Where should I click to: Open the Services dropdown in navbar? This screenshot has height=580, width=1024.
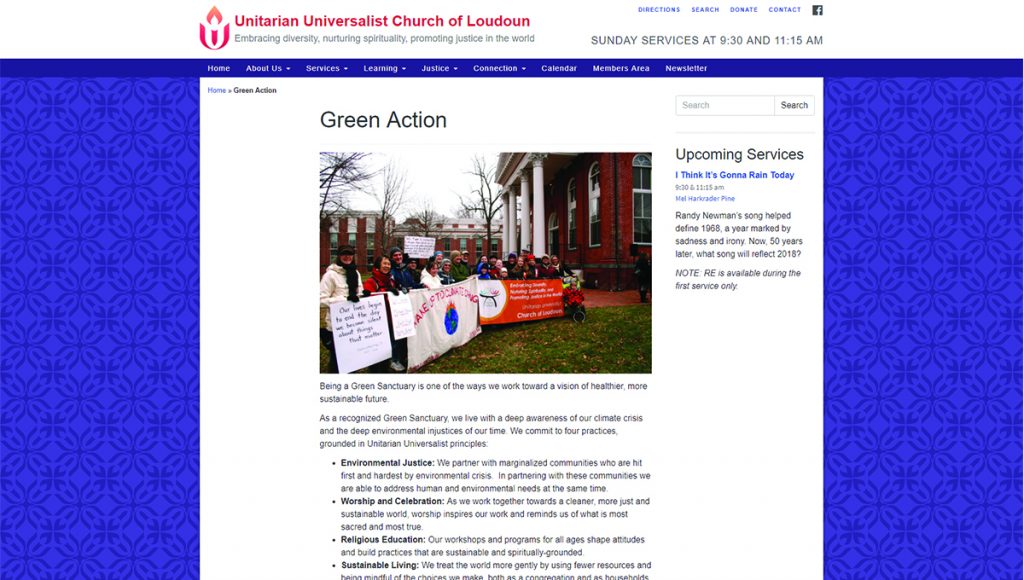[x=326, y=68]
